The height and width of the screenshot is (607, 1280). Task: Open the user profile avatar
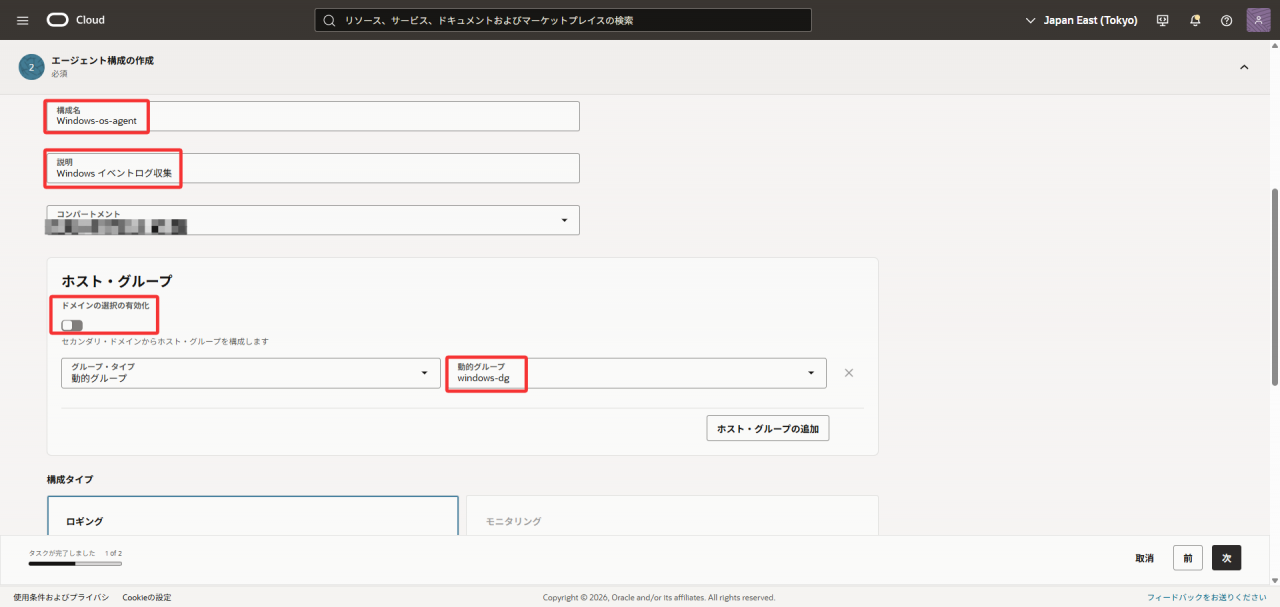pos(1258,20)
